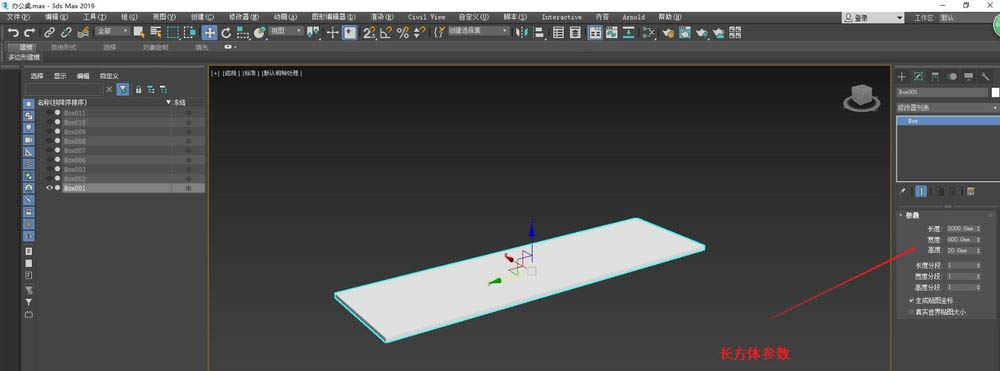Click the Align tool icon
The height and width of the screenshot is (371, 1000).
(x=539, y=33)
